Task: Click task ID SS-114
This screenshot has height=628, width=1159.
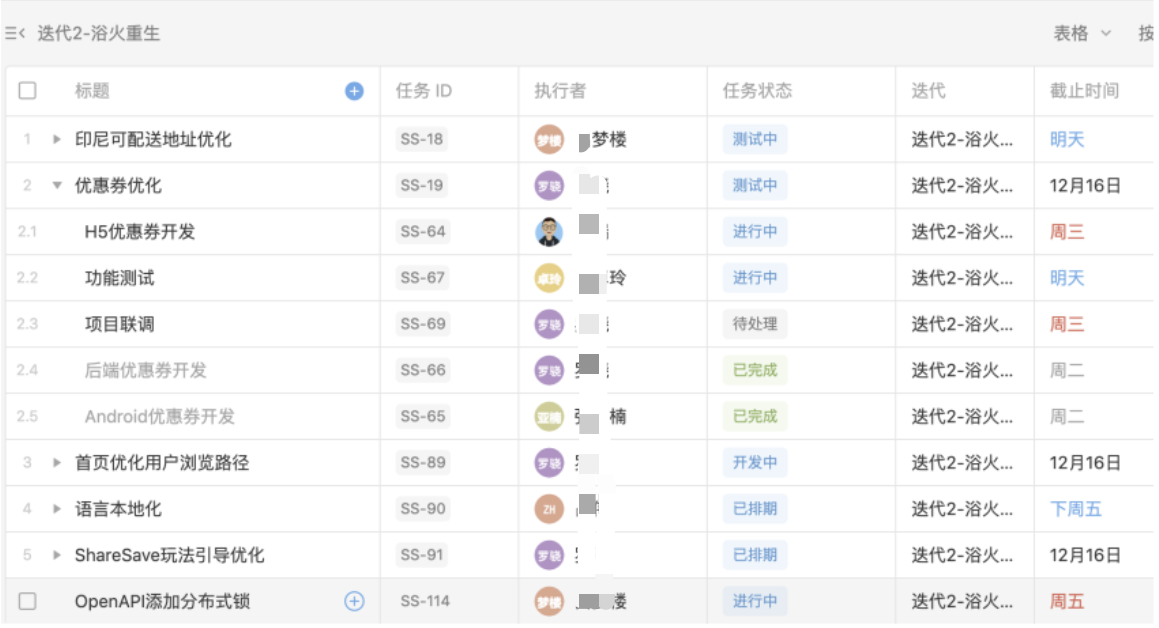Action: (x=425, y=601)
